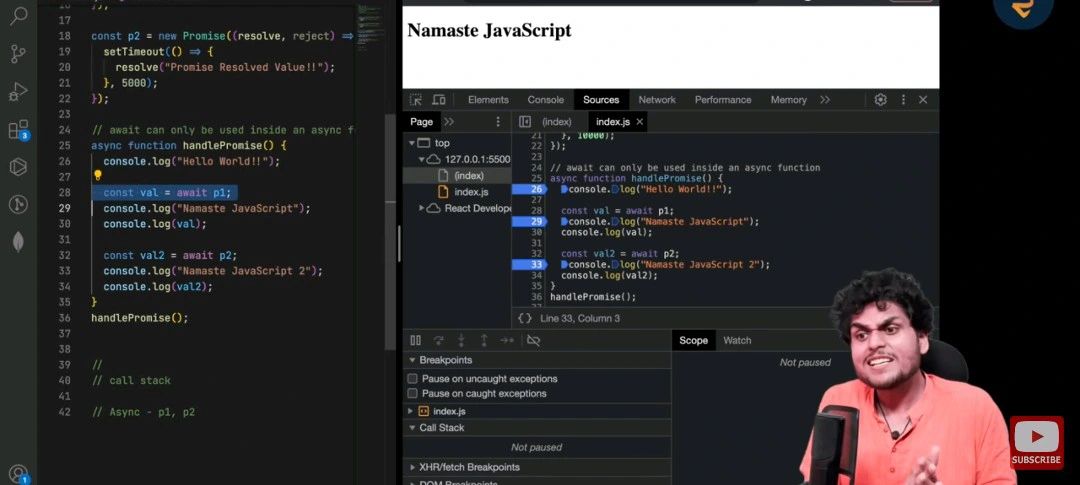Viewport: 1080px width, 485px height.
Task: Open the Memory tab
Action: click(x=789, y=100)
